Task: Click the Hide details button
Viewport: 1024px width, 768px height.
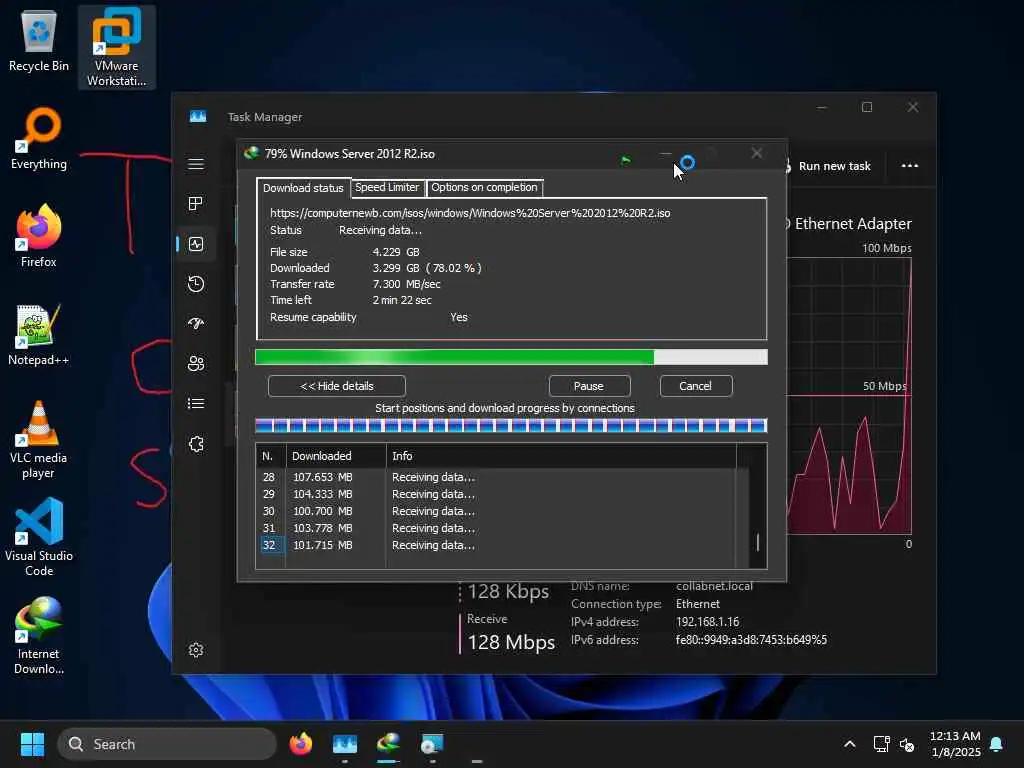Action: (337, 386)
